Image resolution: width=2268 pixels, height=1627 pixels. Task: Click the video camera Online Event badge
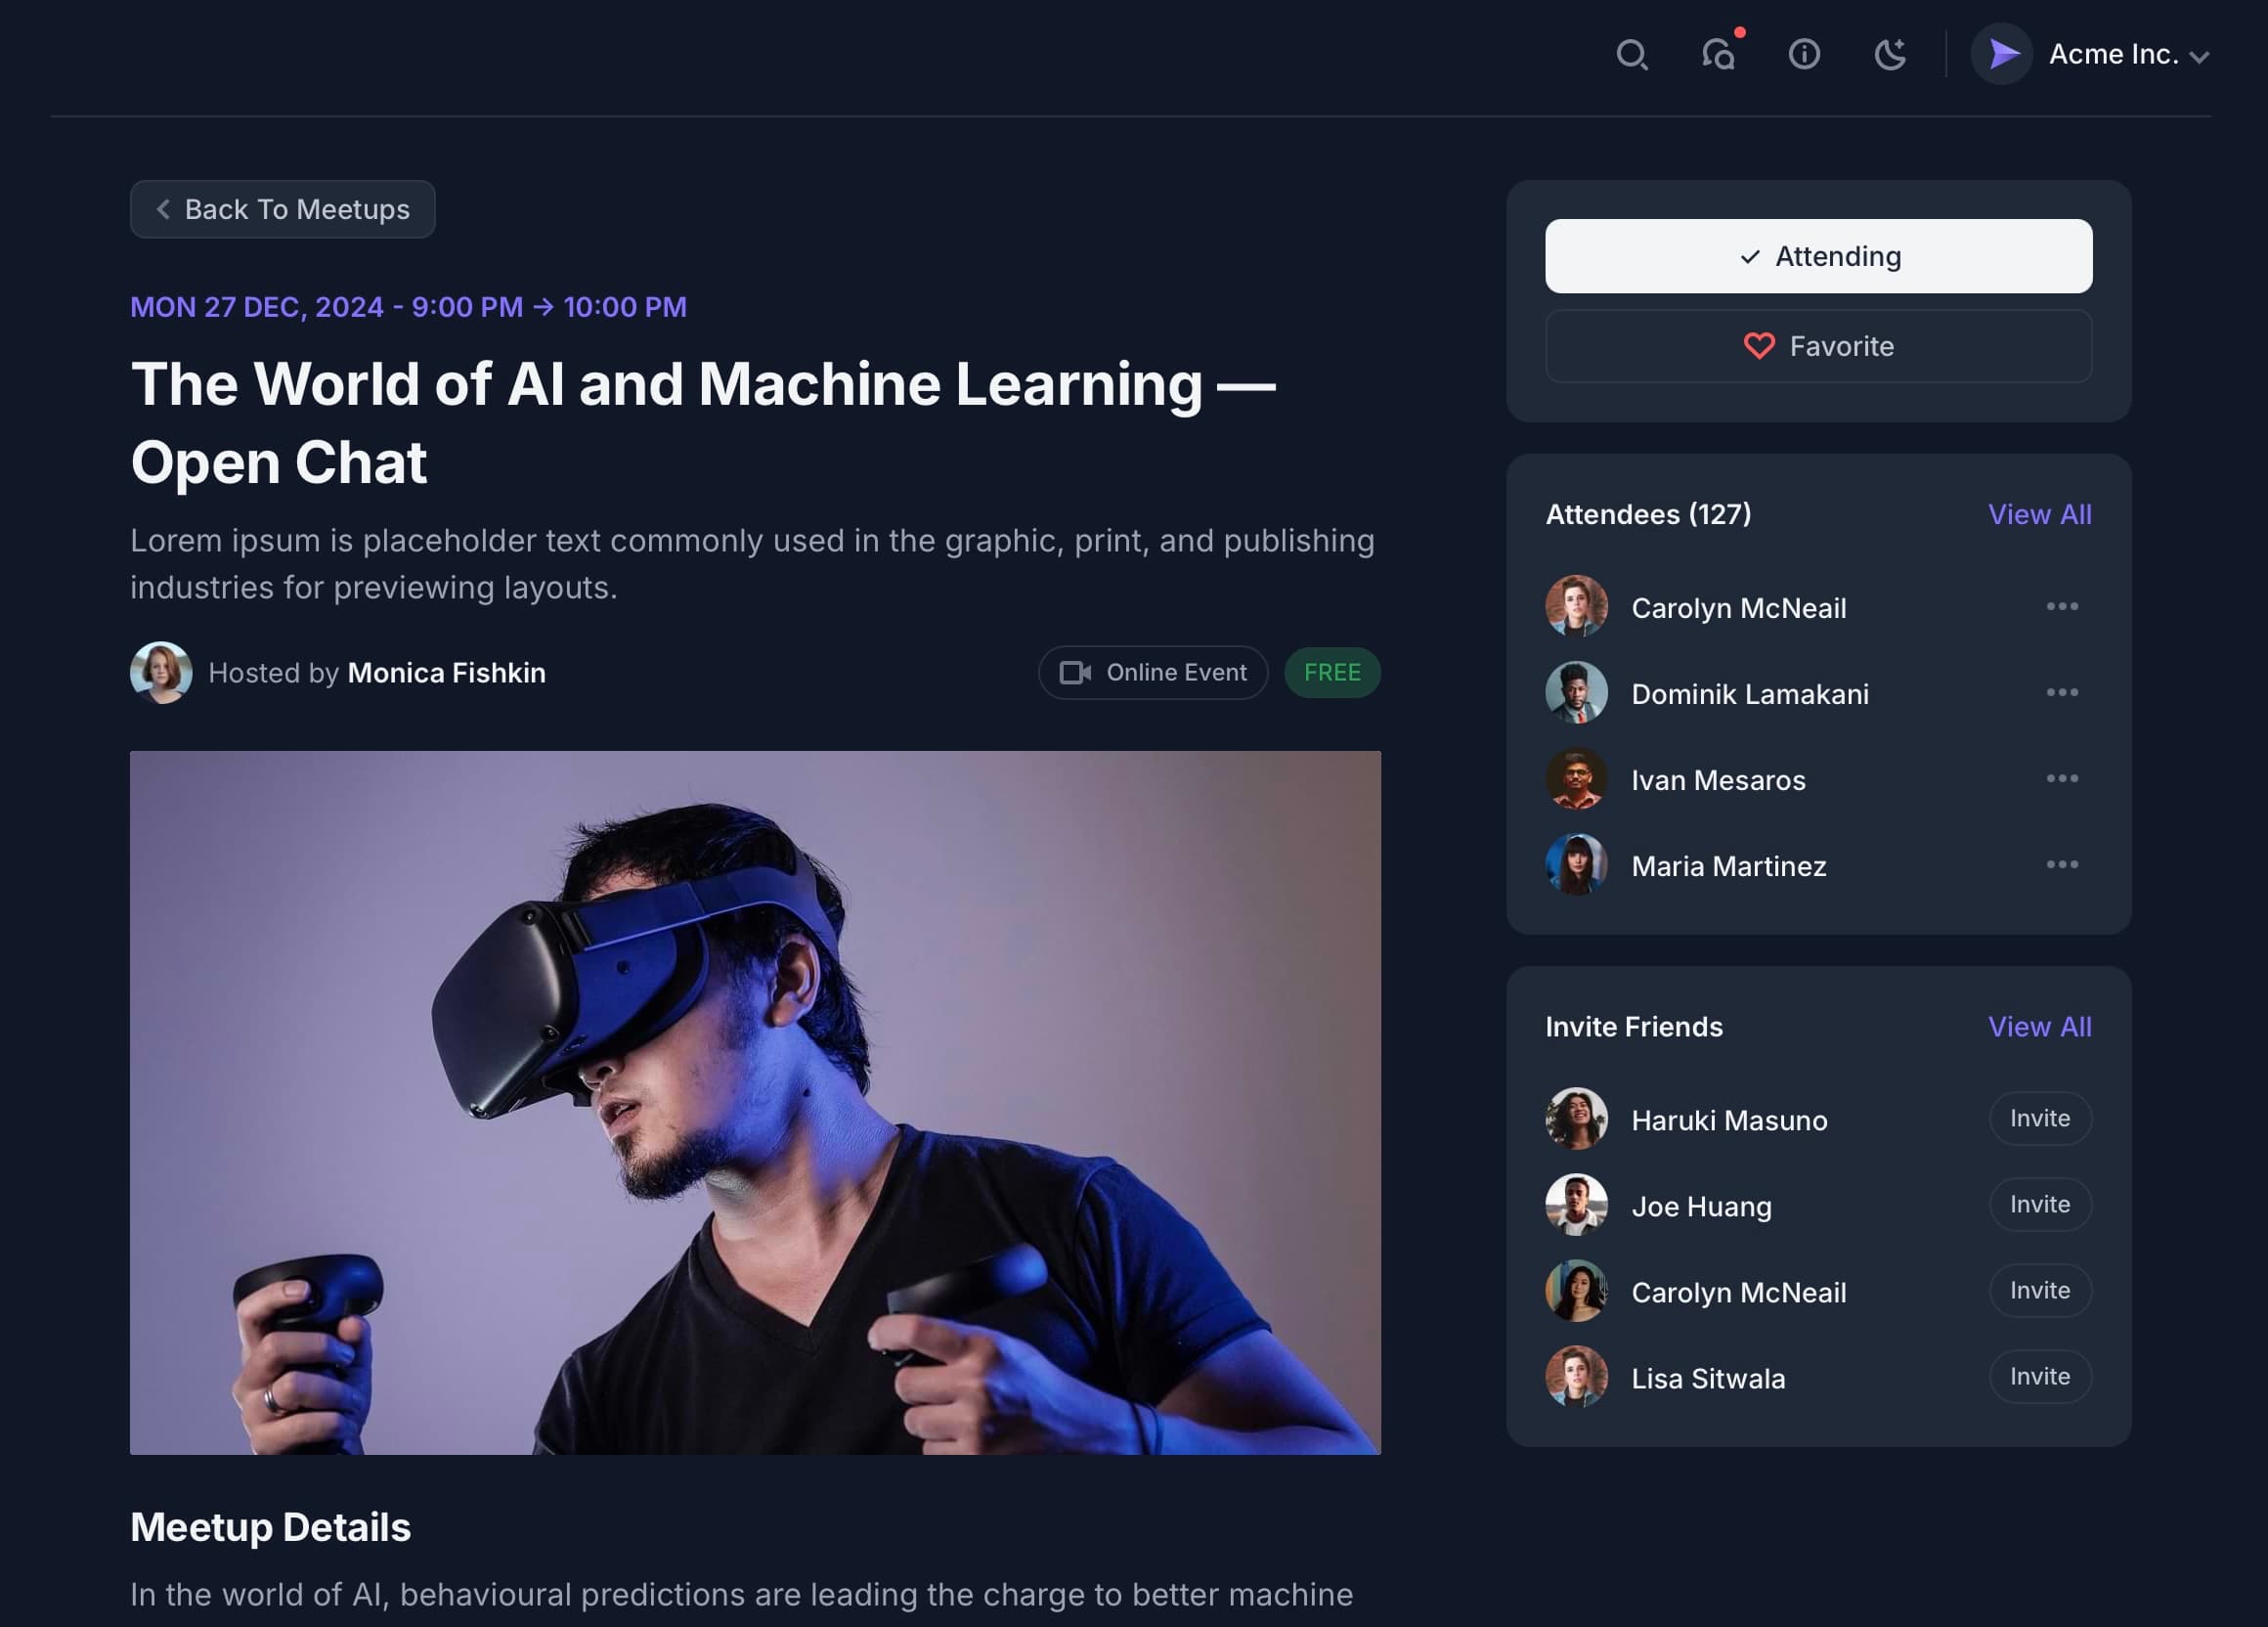point(1152,672)
